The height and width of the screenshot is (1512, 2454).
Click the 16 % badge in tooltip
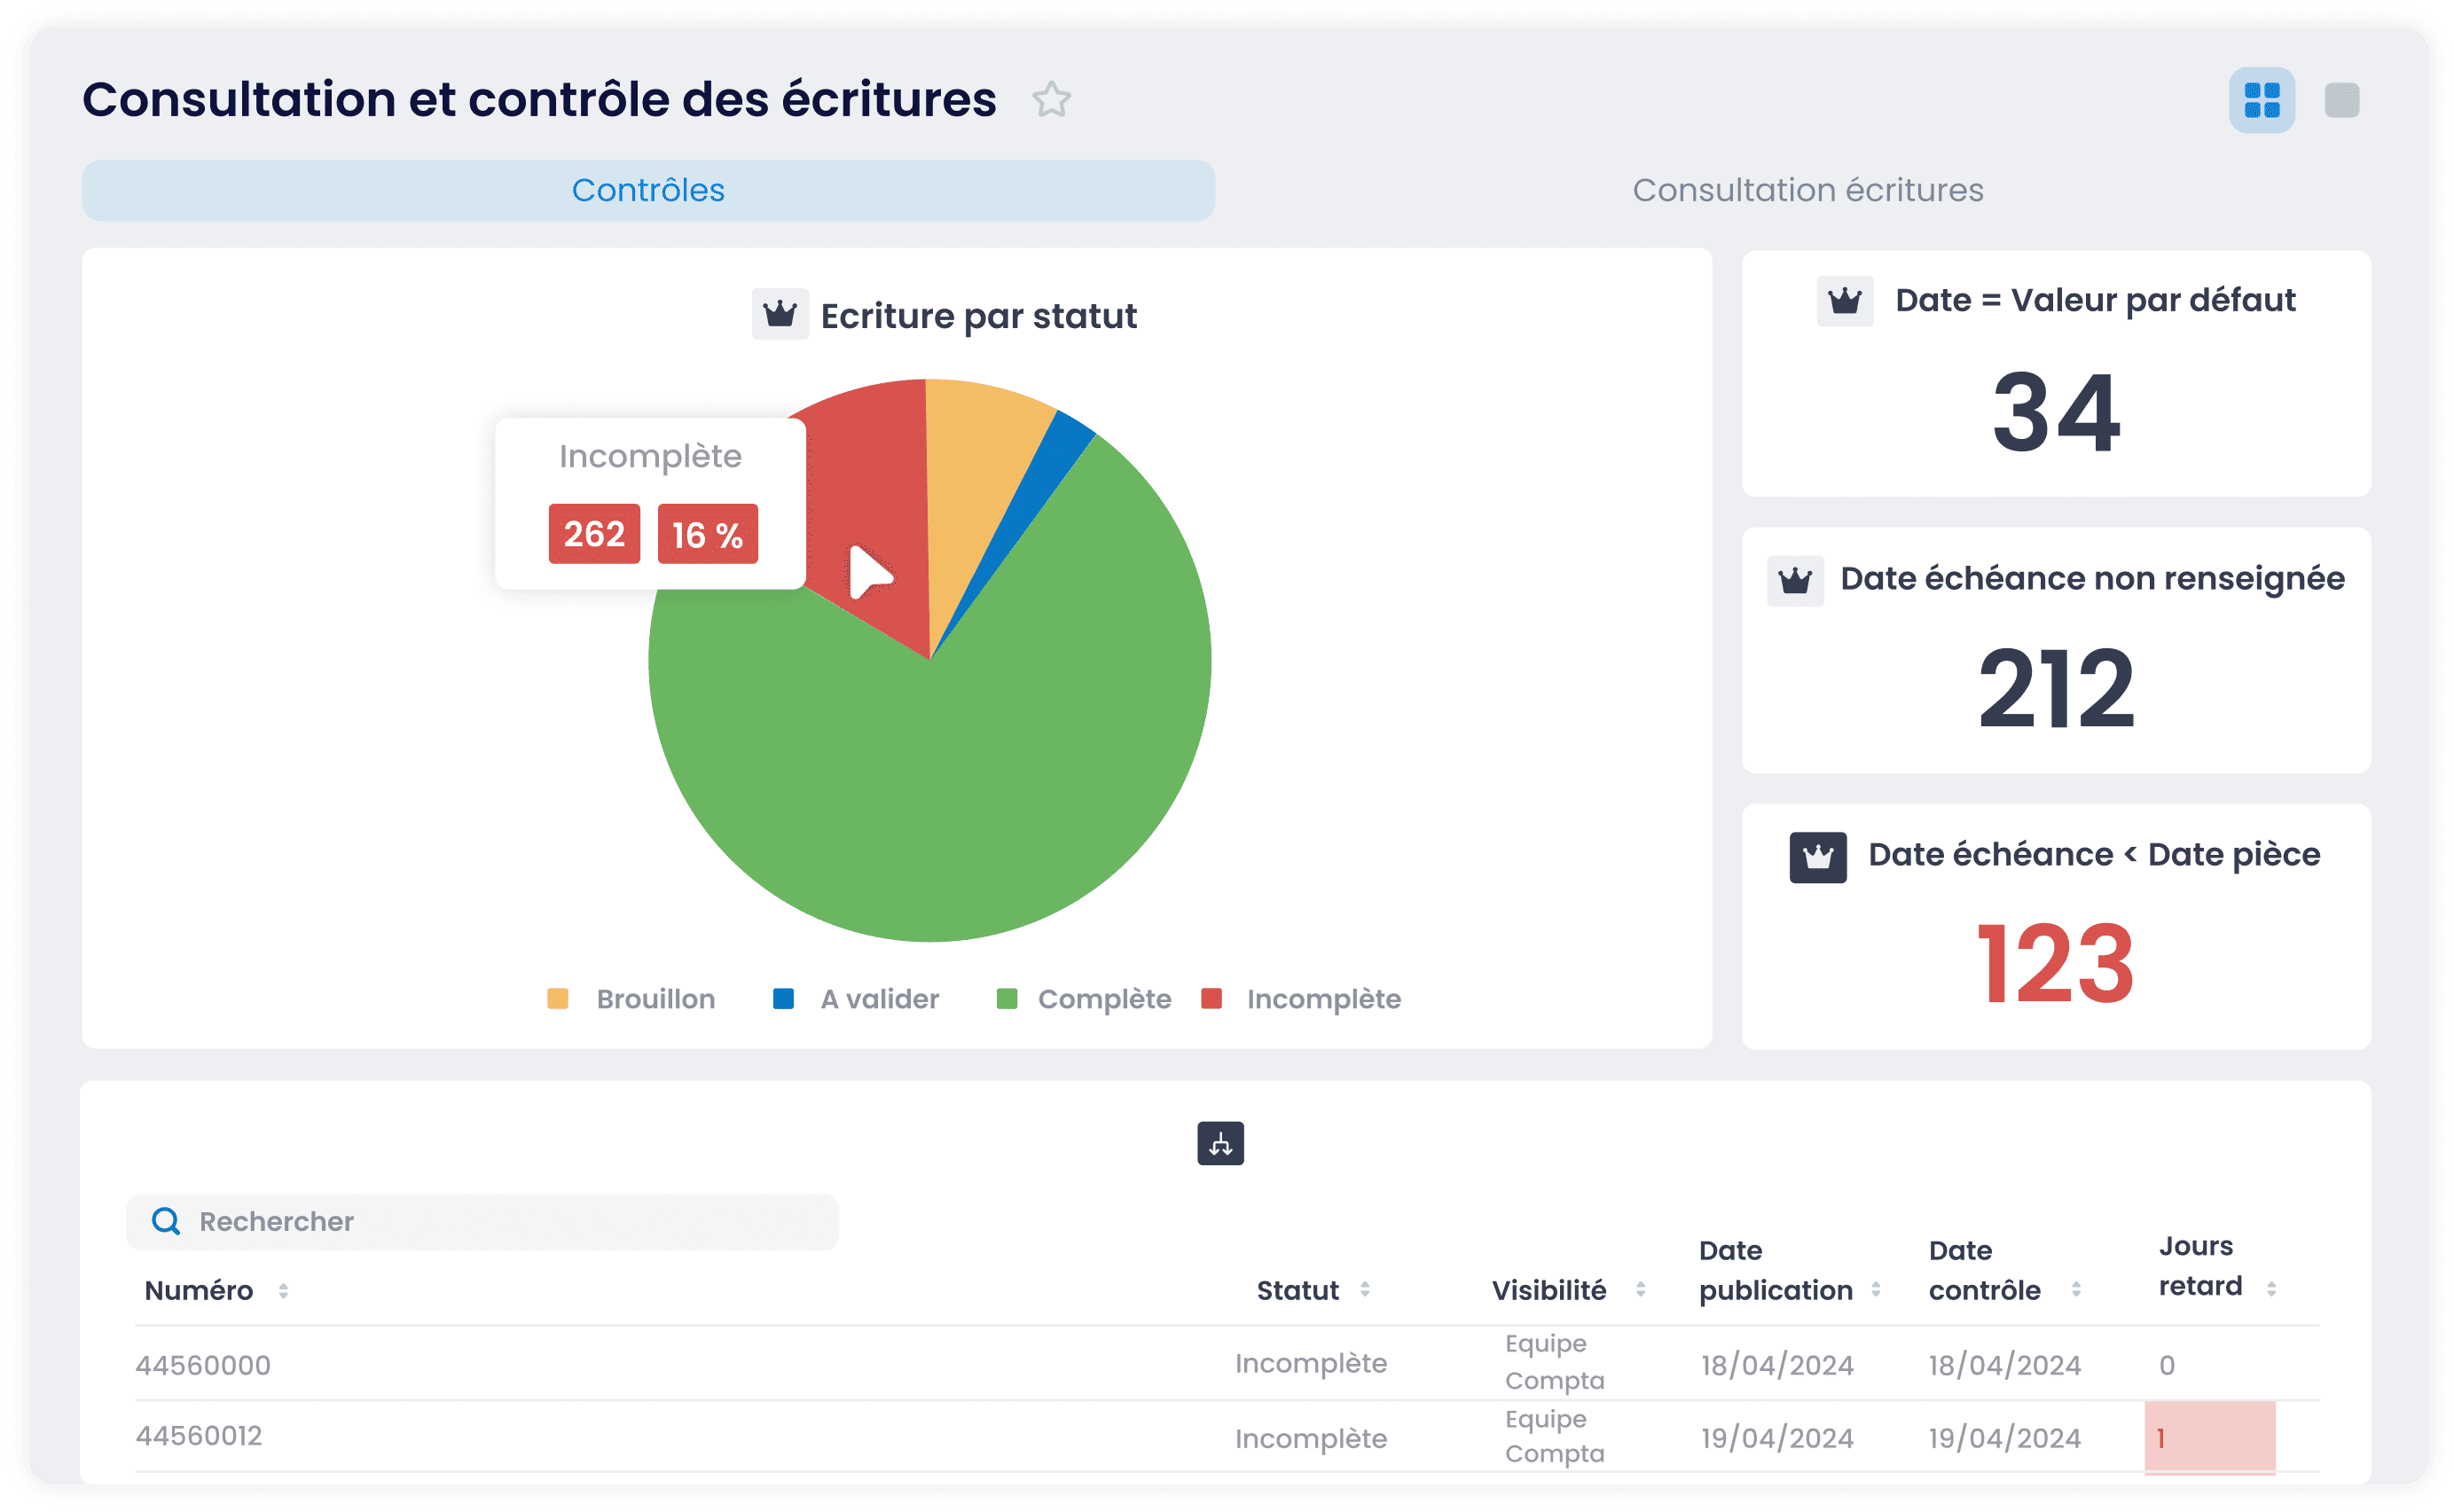pos(707,534)
